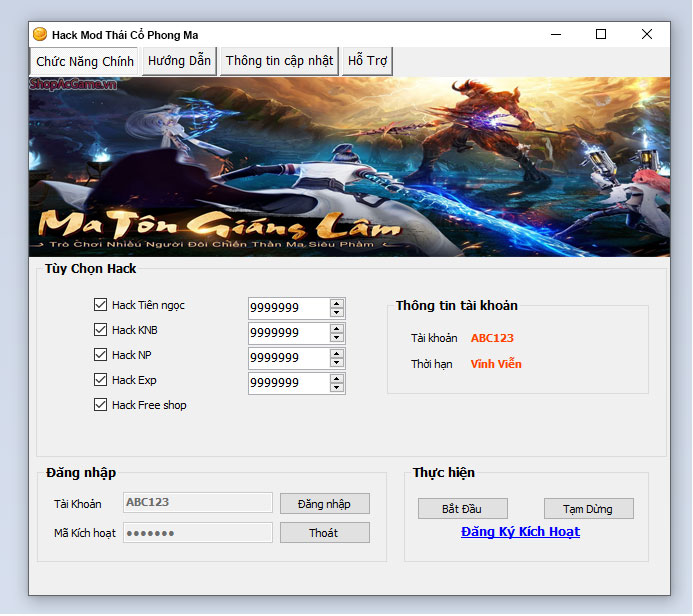This screenshot has width=693, height=616.
Task: Minimize the Hack Mod window
Action: tap(556, 34)
